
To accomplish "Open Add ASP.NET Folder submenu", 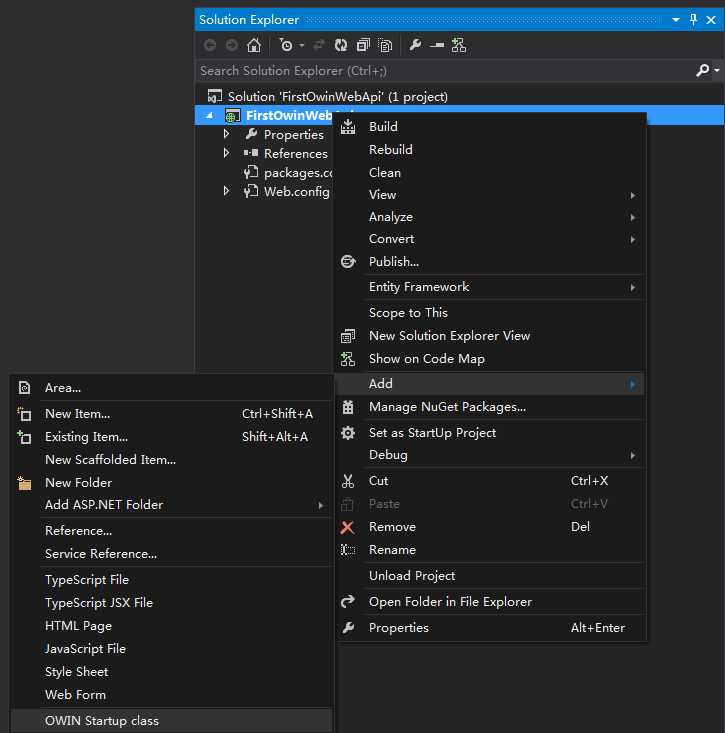I will click(x=172, y=505).
